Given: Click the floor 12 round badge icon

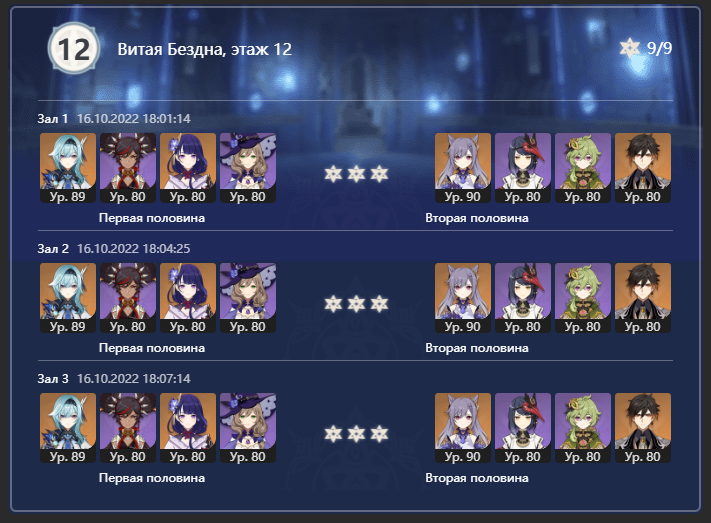Looking at the screenshot, I should (73, 48).
